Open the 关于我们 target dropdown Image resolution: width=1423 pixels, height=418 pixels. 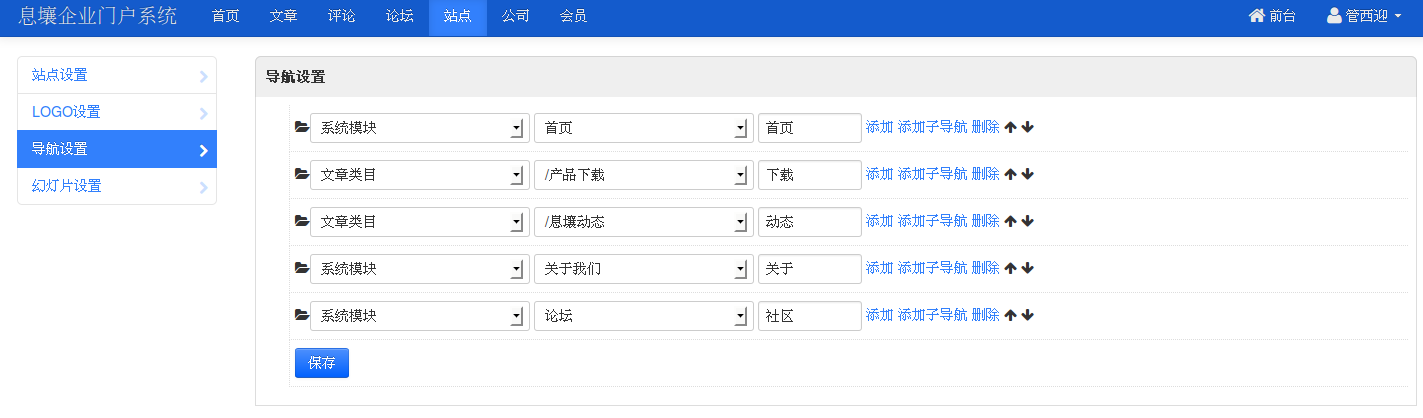click(x=644, y=269)
